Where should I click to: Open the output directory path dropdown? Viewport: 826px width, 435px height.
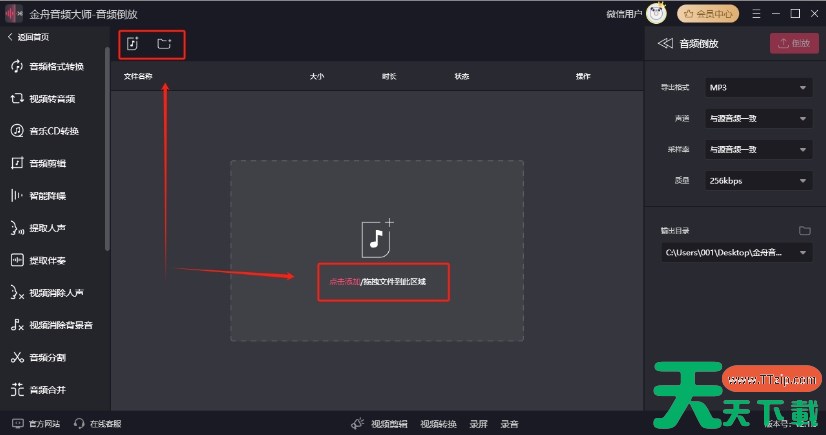point(736,253)
